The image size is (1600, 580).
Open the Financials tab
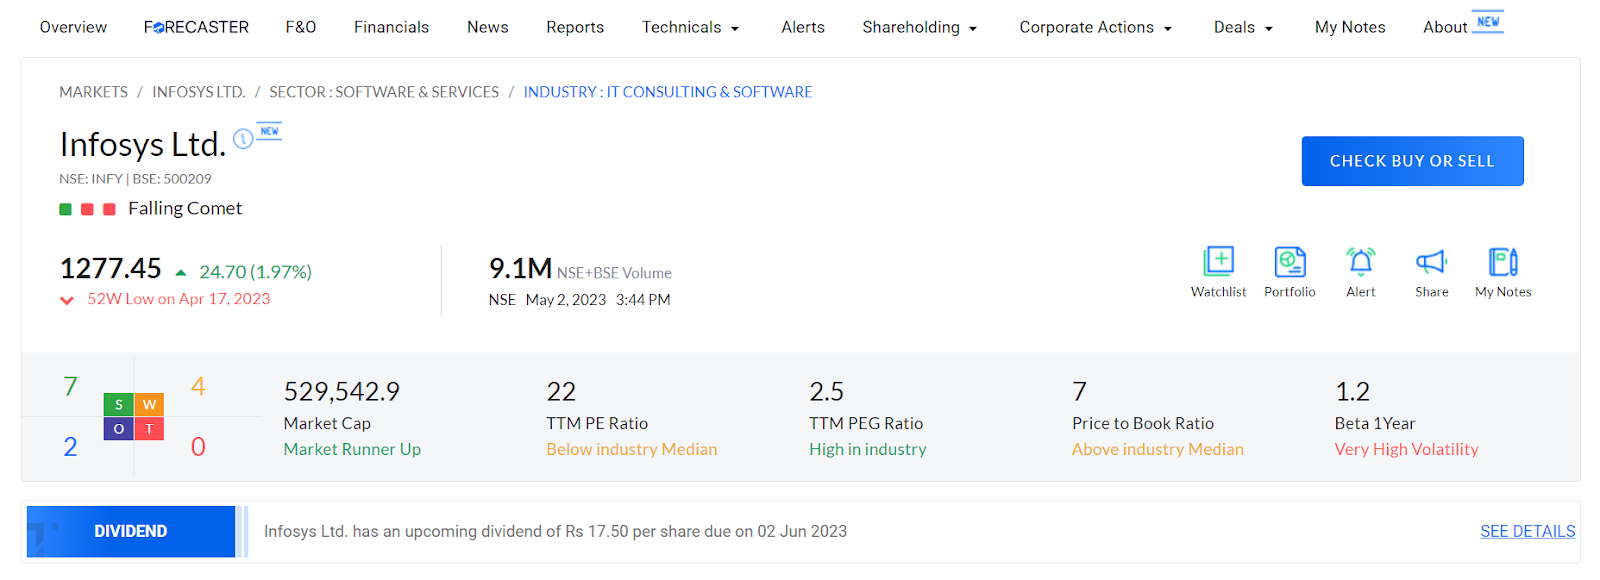pos(391,27)
